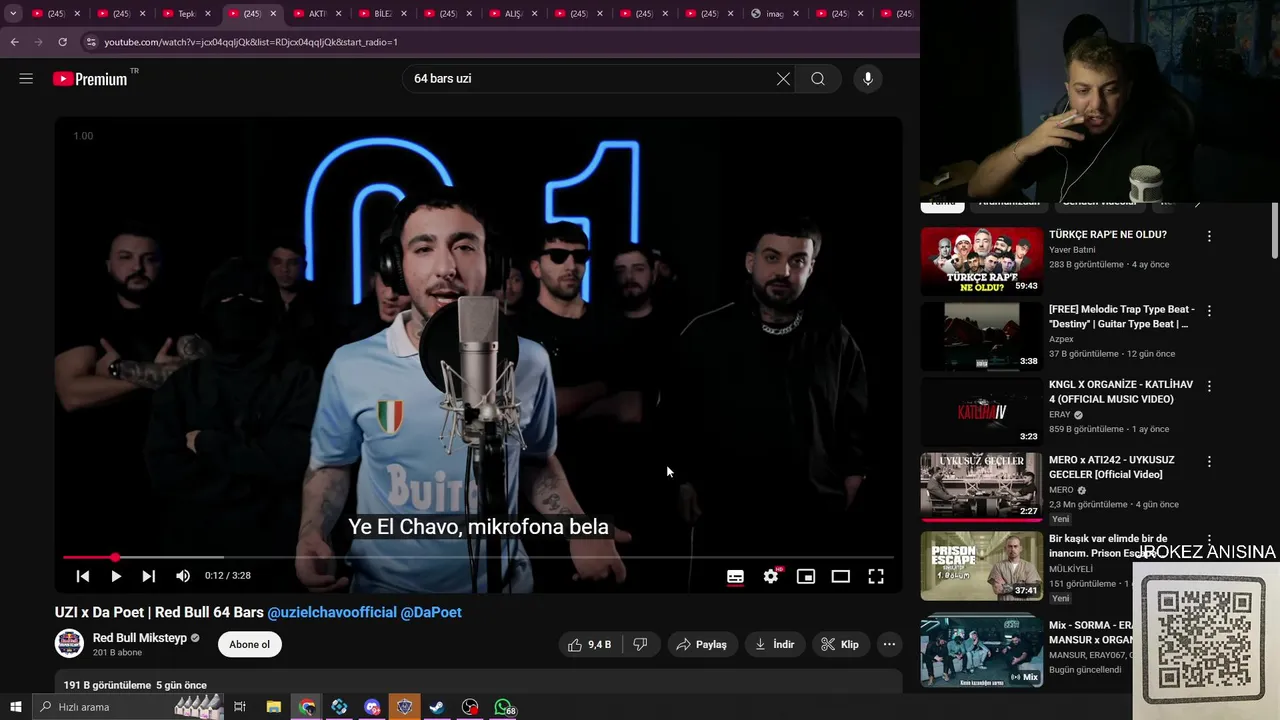Open Red Bull Miksteyp channel name
Screen dimensions: 1280x720
[139, 638]
